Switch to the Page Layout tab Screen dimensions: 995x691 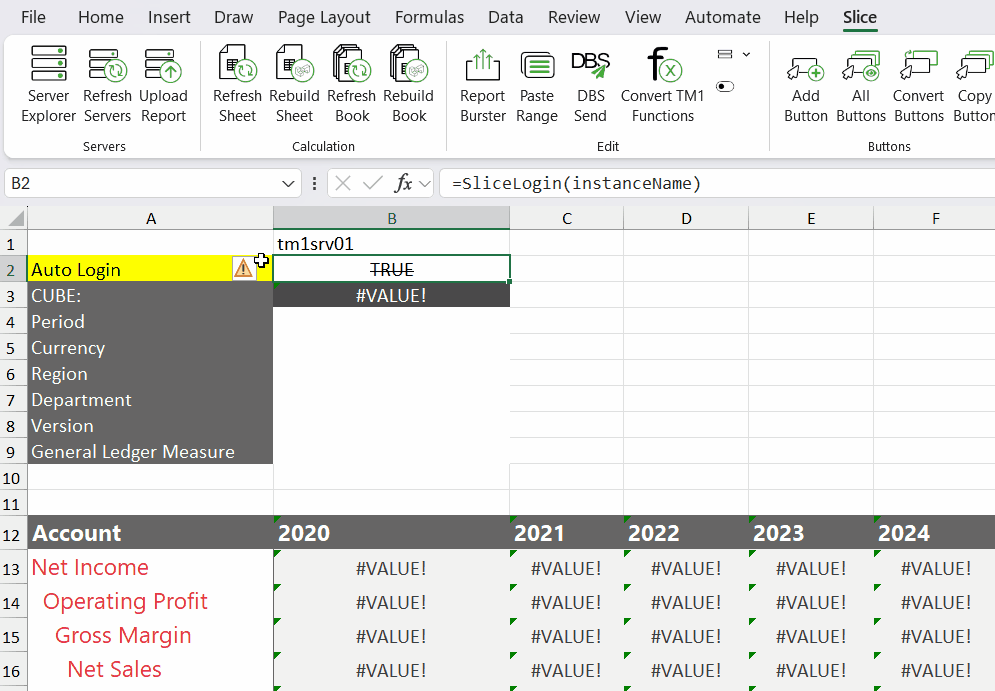pyautogui.click(x=324, y=17)
